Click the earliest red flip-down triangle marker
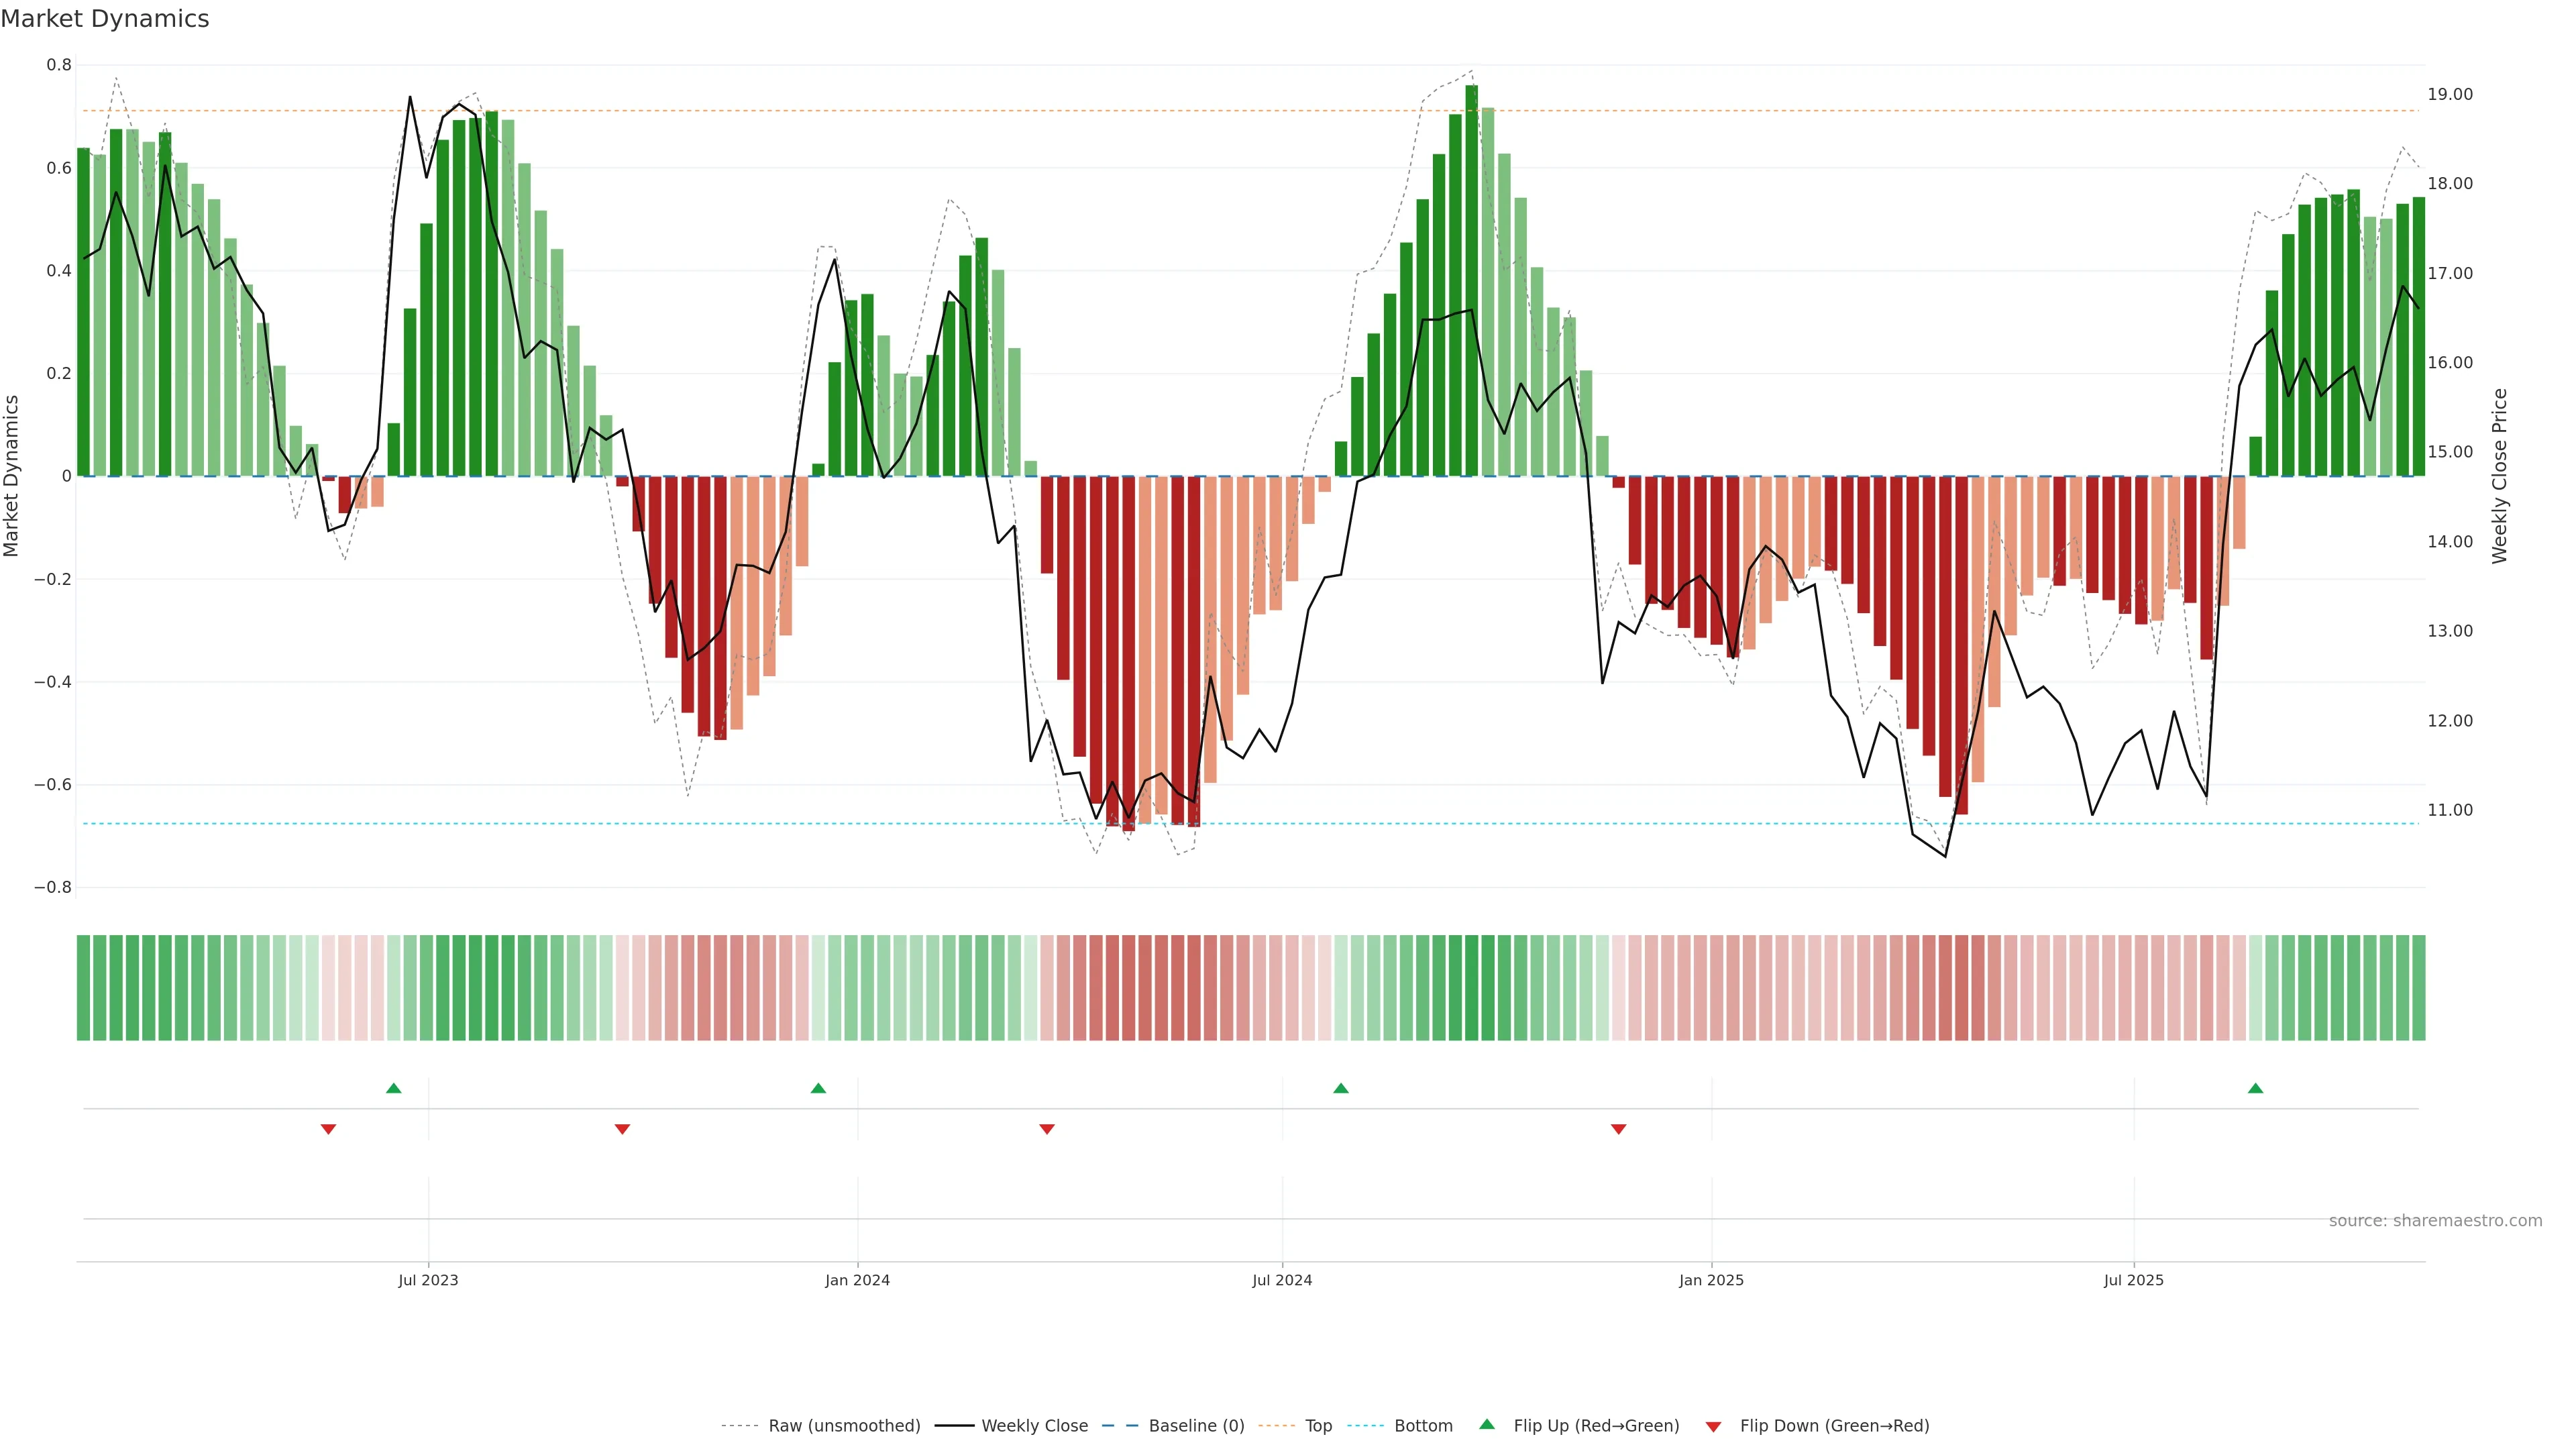Screen dimensions: 2576x1449 328,1129
